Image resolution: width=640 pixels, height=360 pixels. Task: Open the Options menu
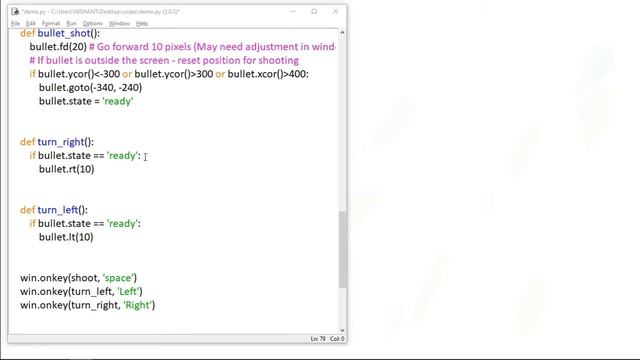pyautogui.click(x=93, y=24)
